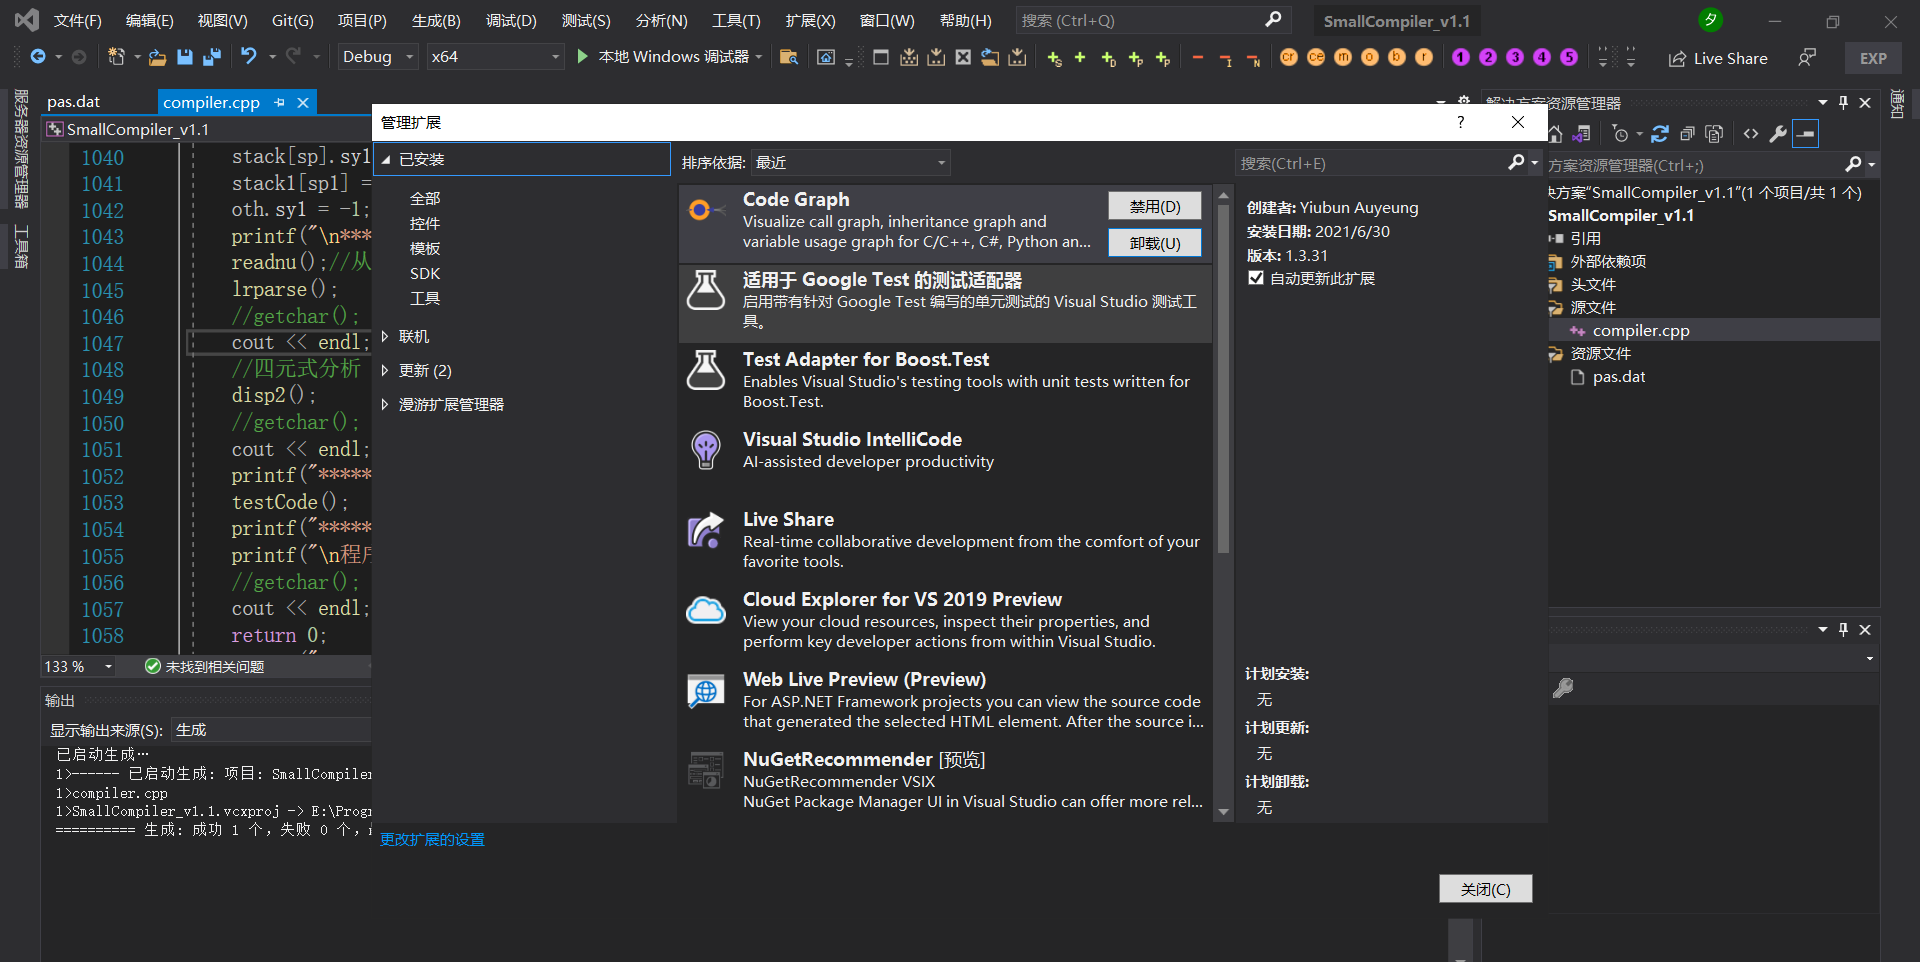This screenshot has width=1920, height=962.
Task: Select pas.dat in Solution Explorer tree
Action: [x=1618, y=376]
